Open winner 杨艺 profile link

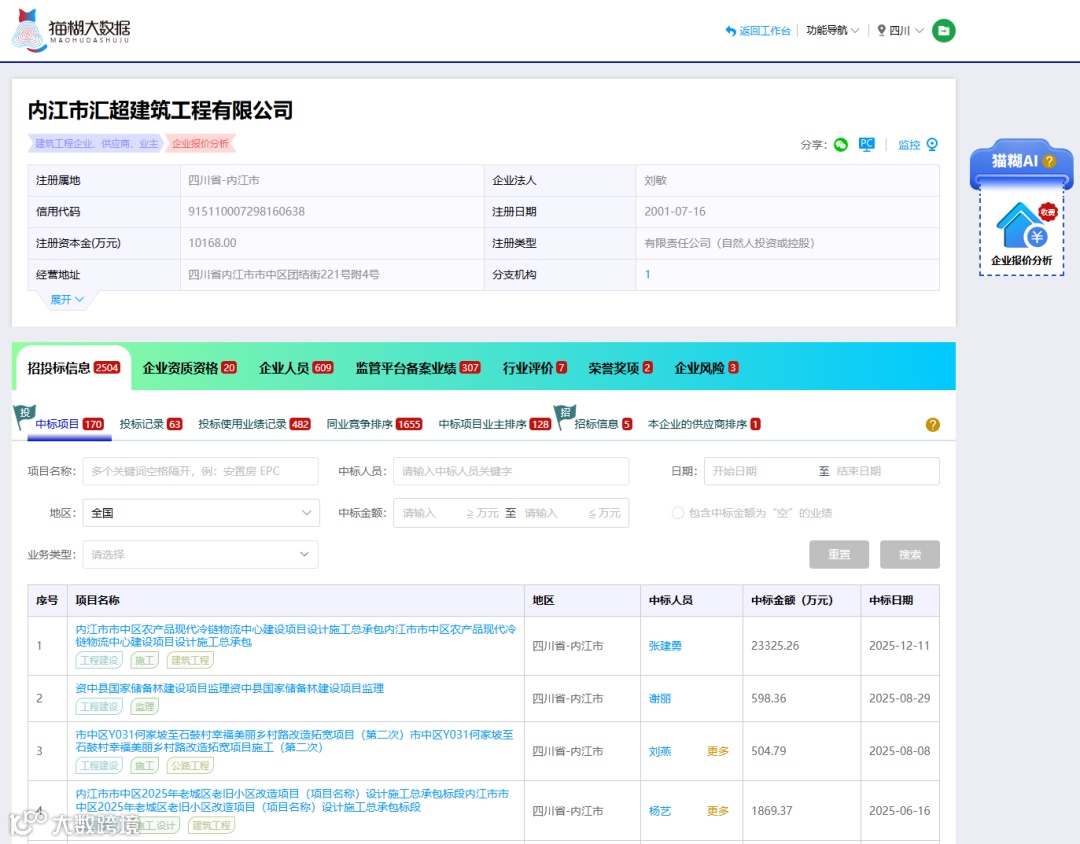[659, 811]
